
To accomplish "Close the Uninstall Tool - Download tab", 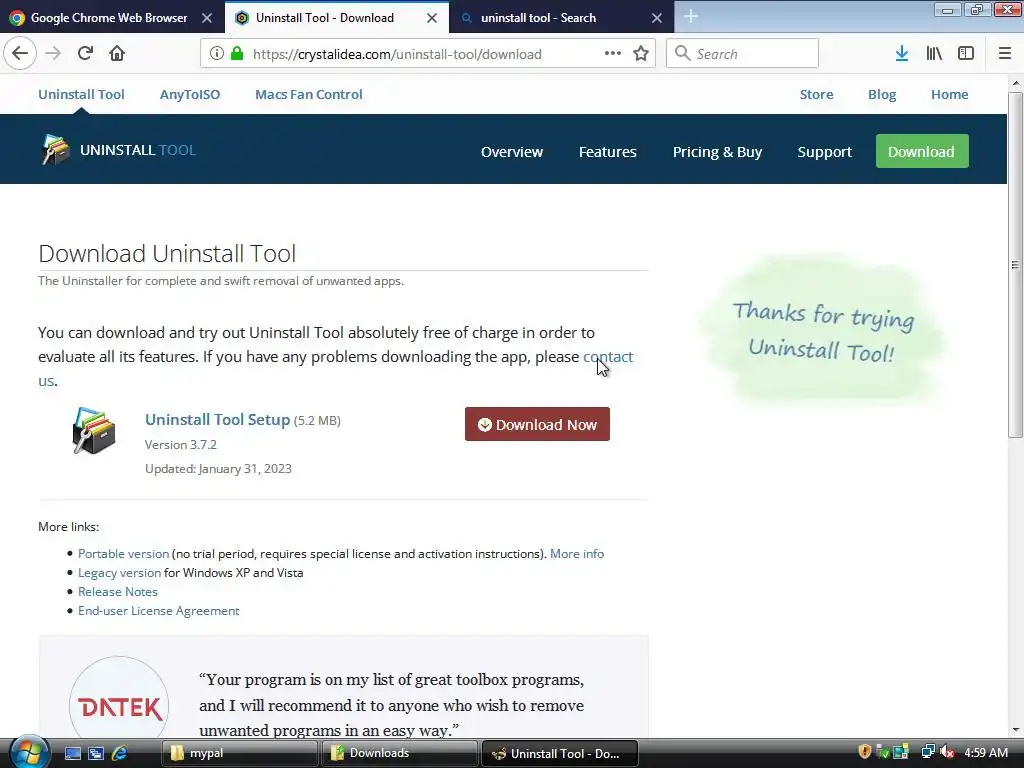I will [432, 18].
